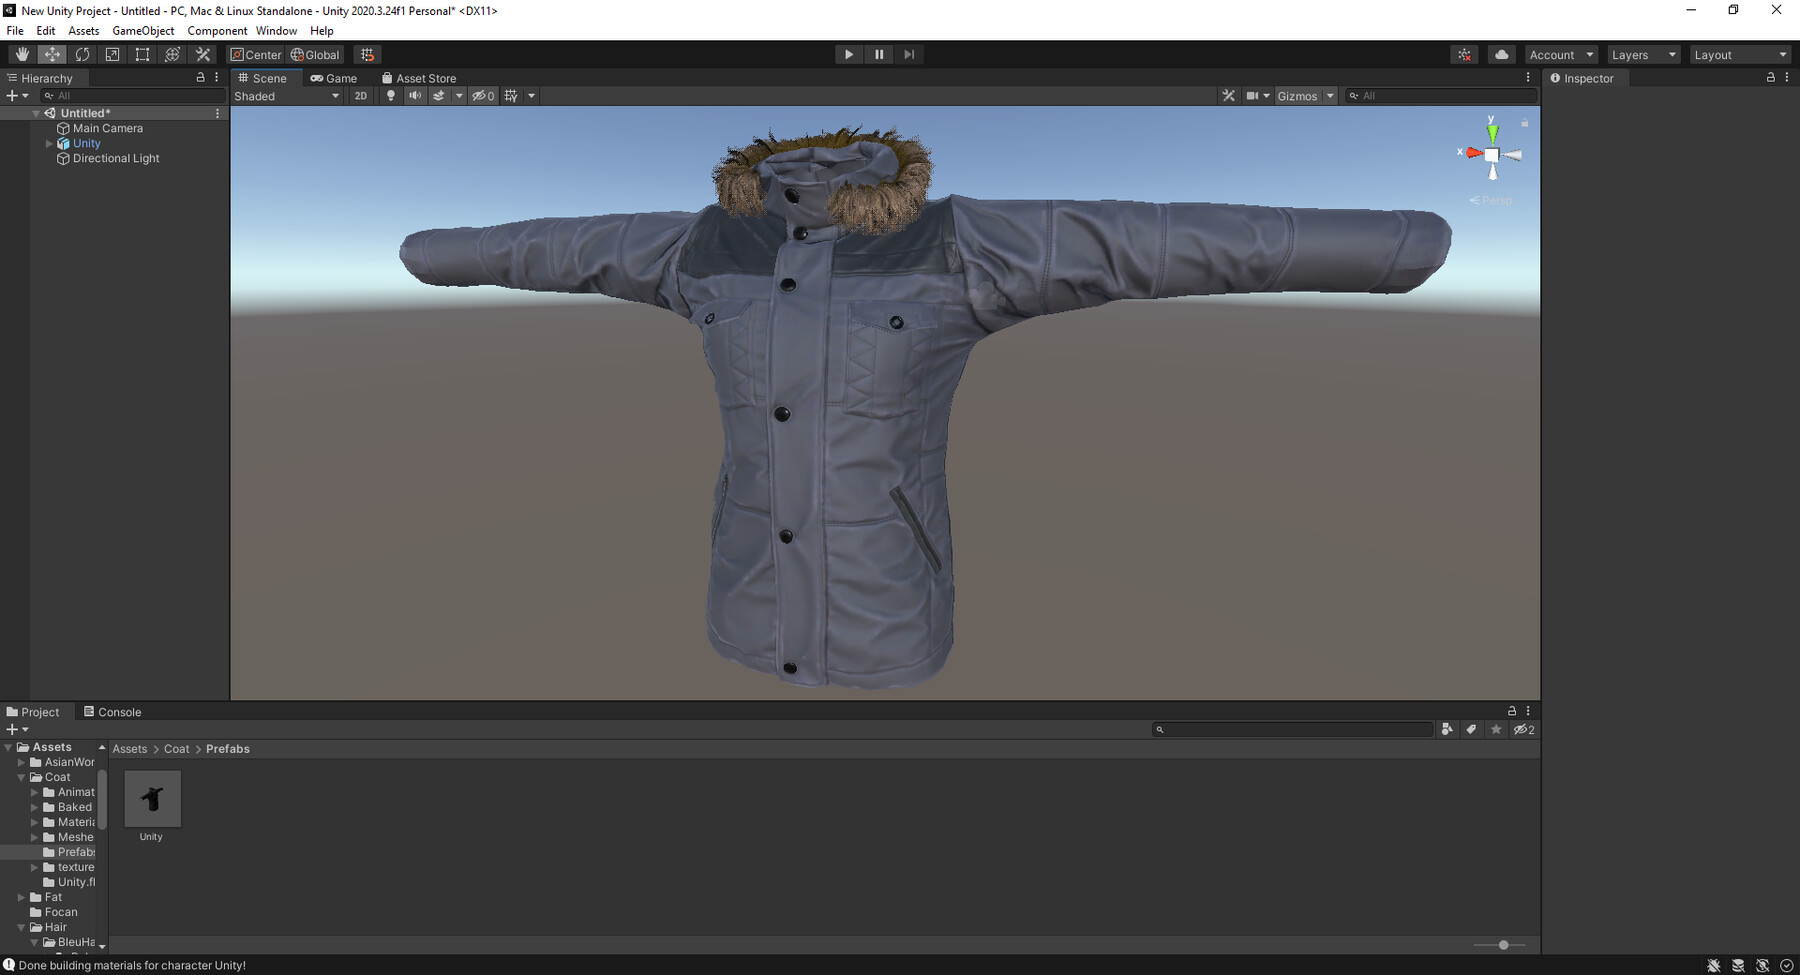
Task: Open the Component menu
Action: tap(217, 30)
